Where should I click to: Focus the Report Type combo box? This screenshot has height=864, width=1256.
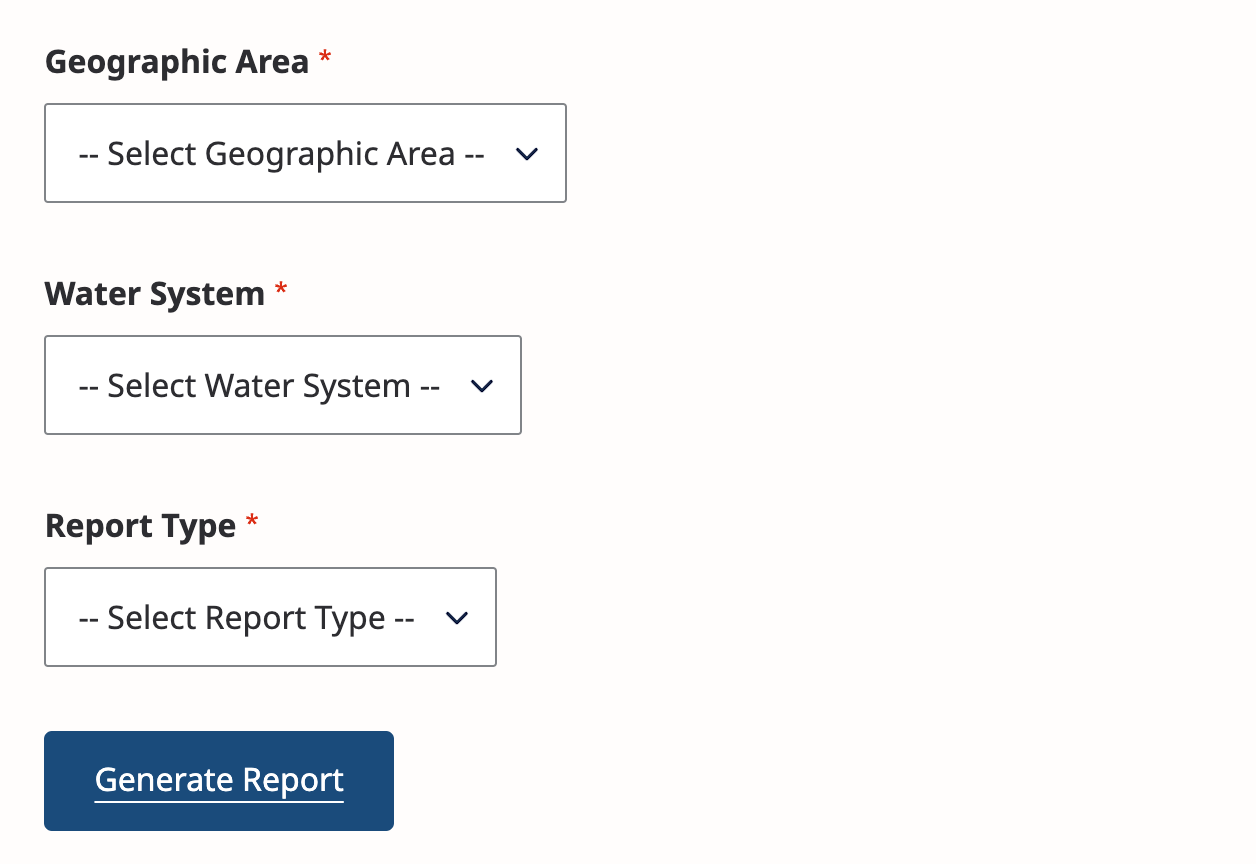[x=270, y=617]
